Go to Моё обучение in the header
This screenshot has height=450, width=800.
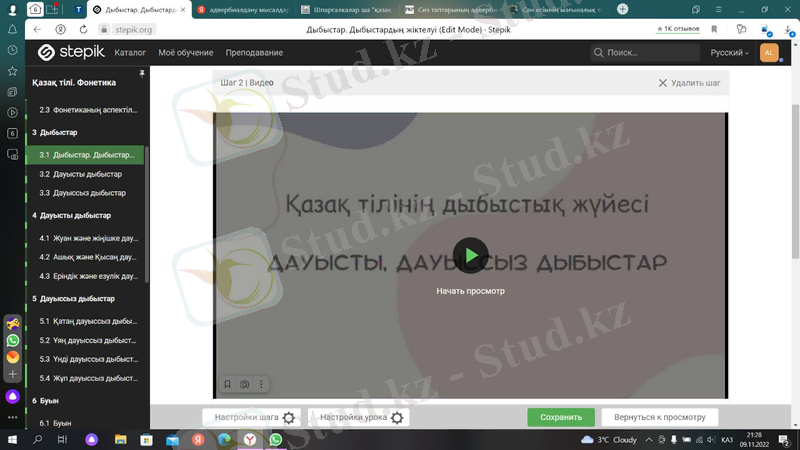point(185,52)
